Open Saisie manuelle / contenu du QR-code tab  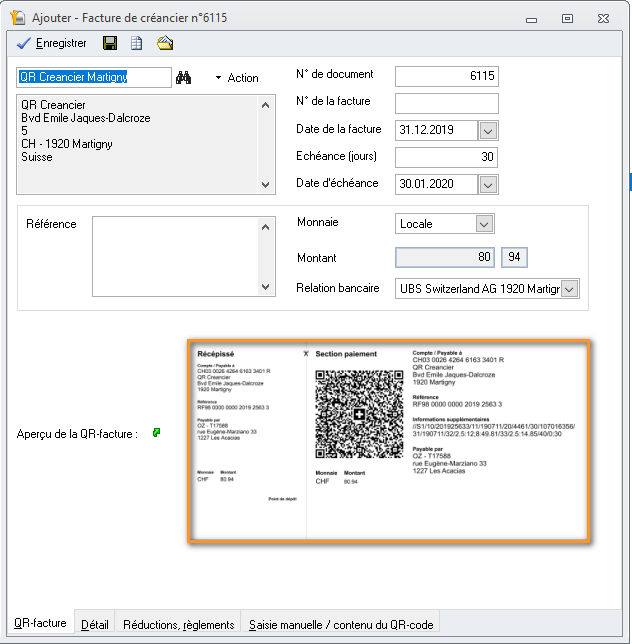tap(341, 625)
